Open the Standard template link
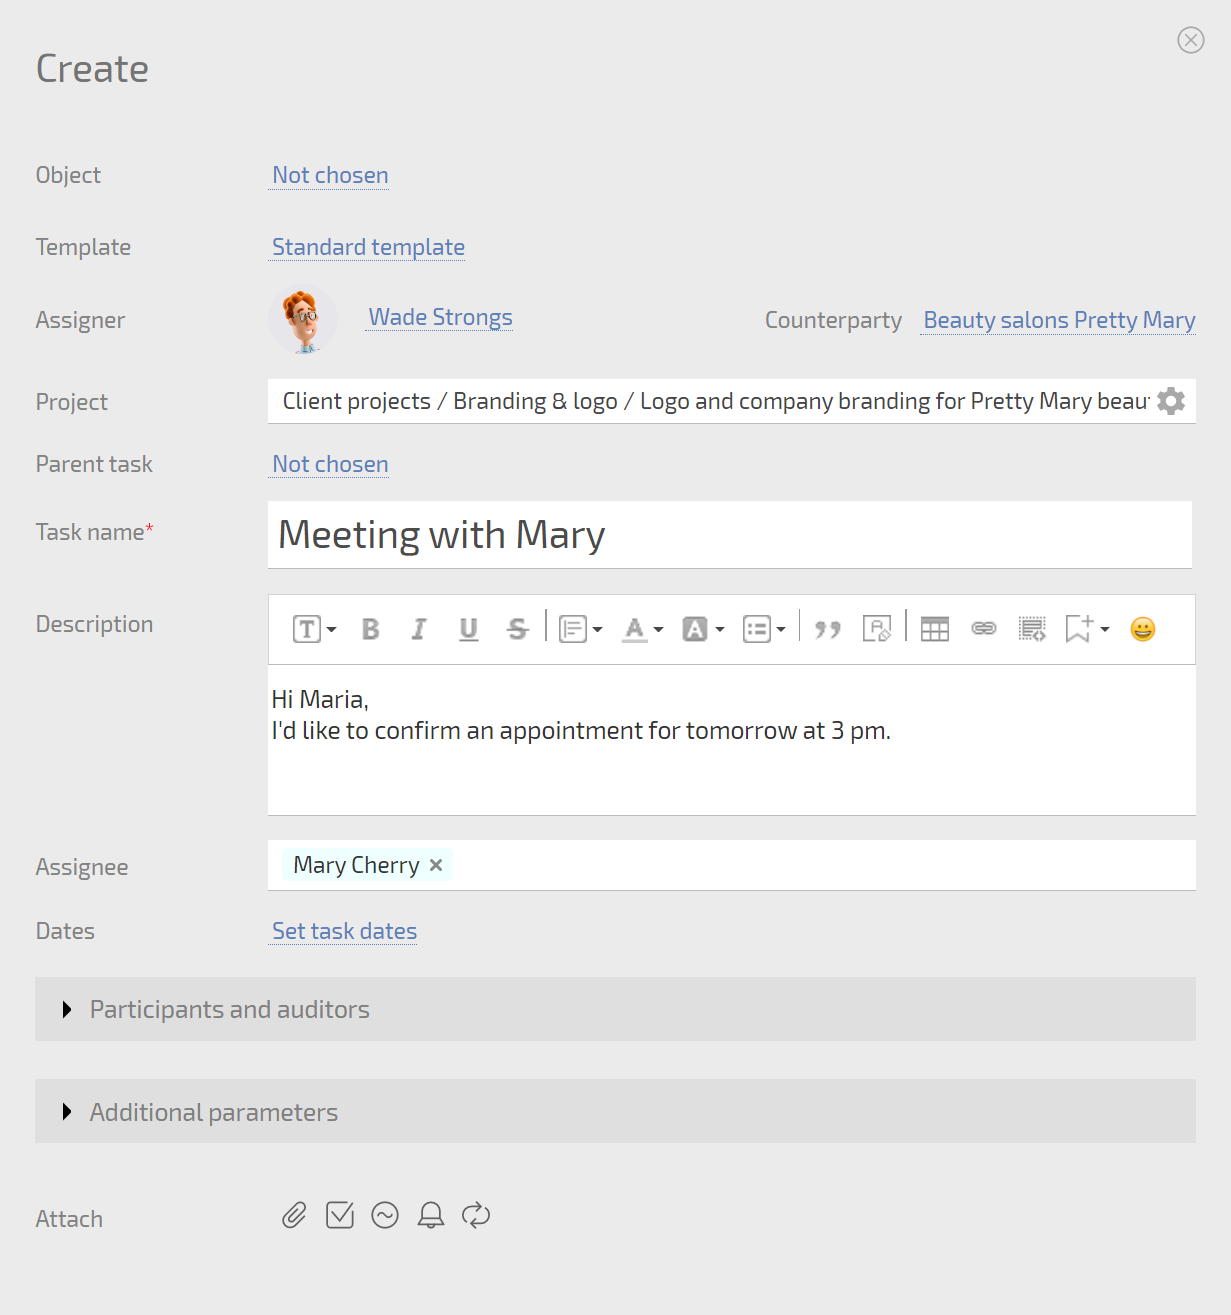The height and width of the screenshot is (1315, 1231). (368, 247)
